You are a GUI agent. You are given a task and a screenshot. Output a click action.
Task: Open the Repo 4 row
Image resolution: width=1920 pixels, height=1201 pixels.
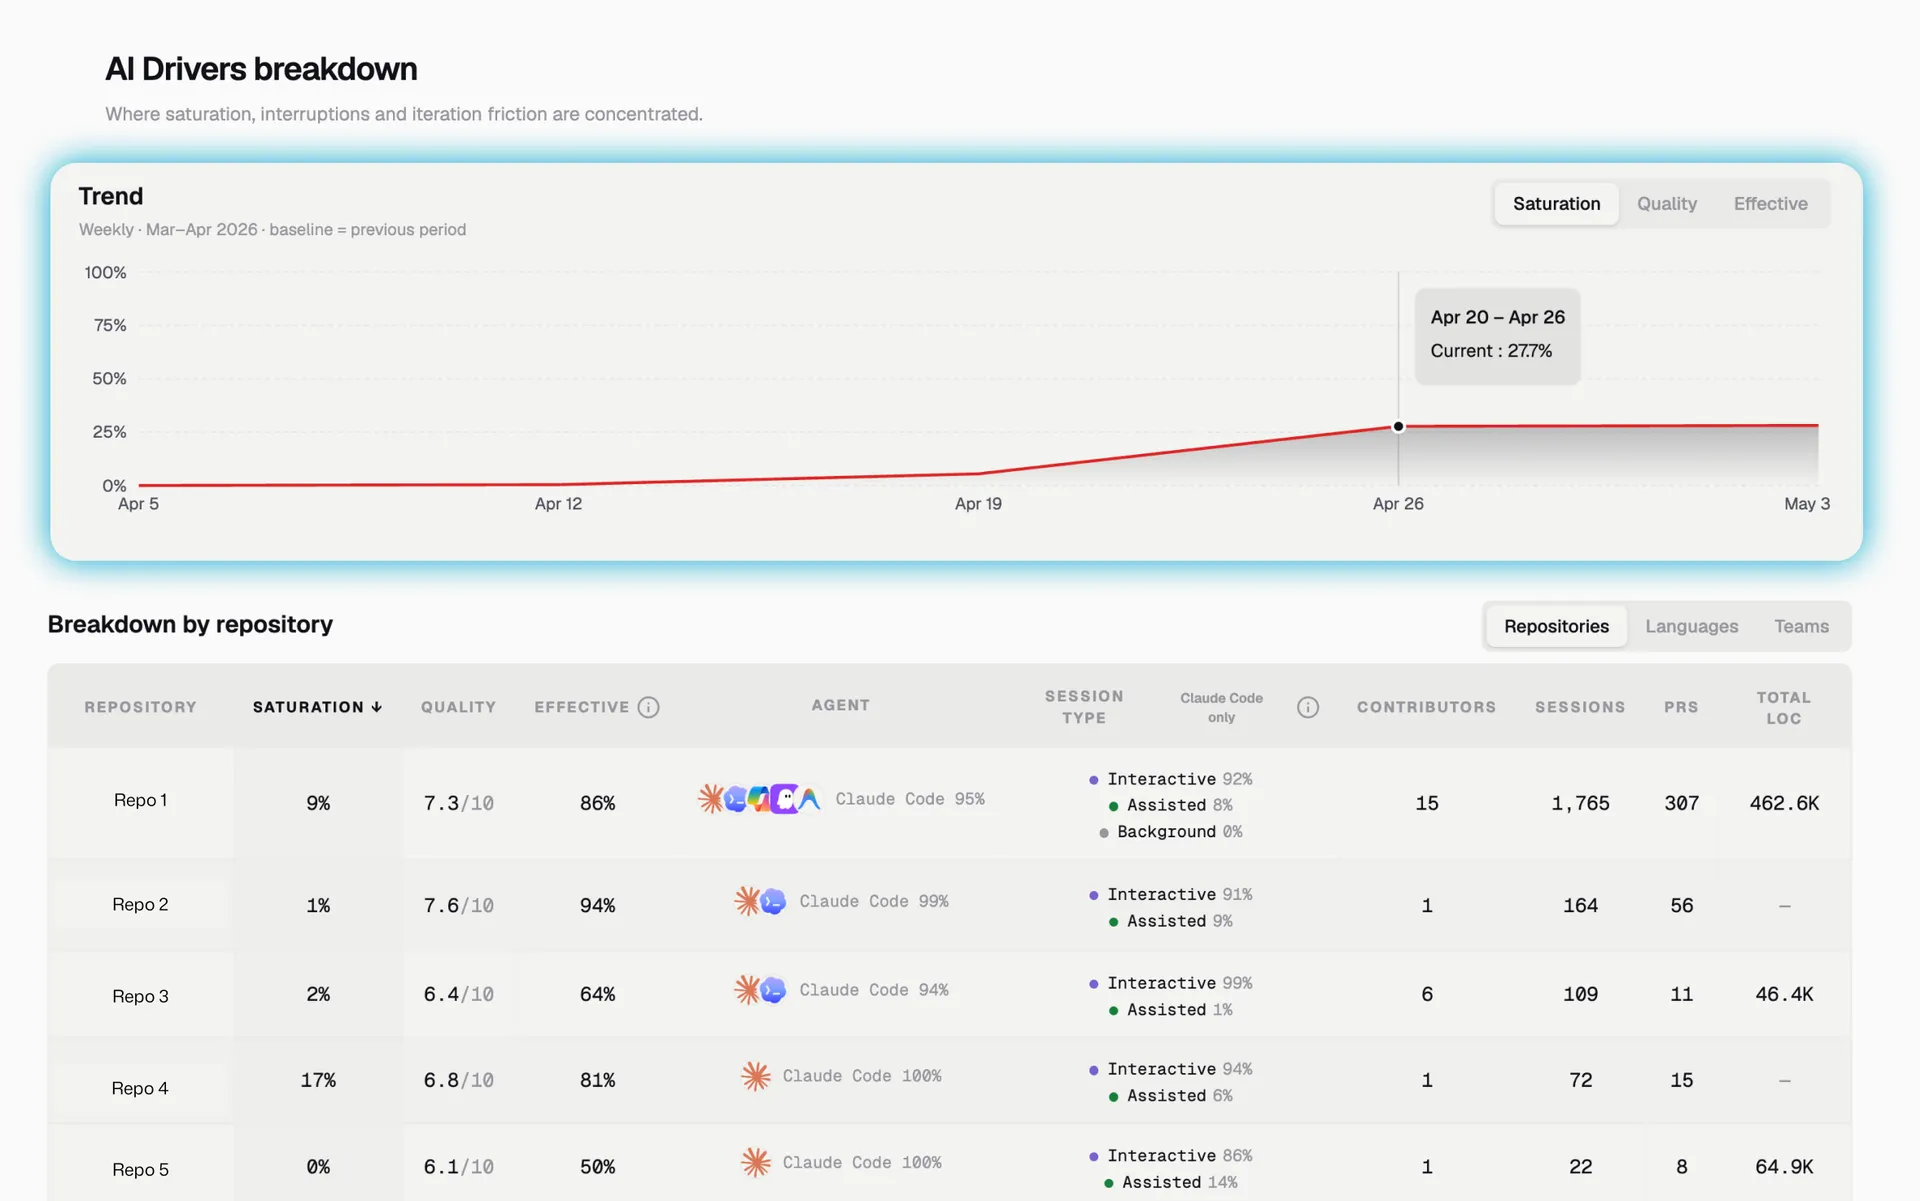point(949,1081)
